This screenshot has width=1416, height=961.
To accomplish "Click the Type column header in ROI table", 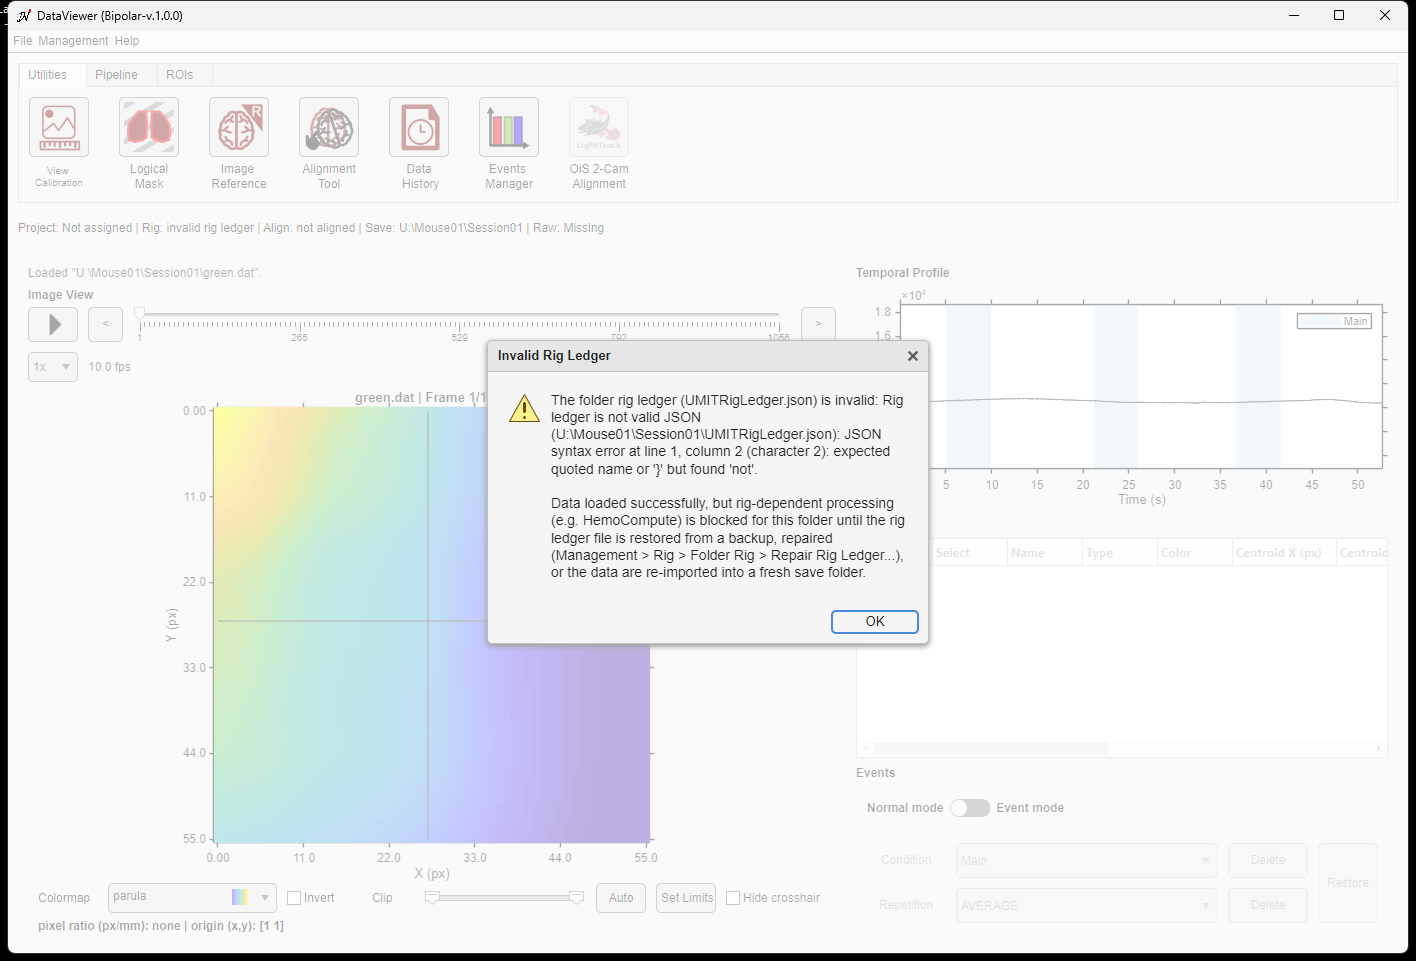I will point(1119,553).
